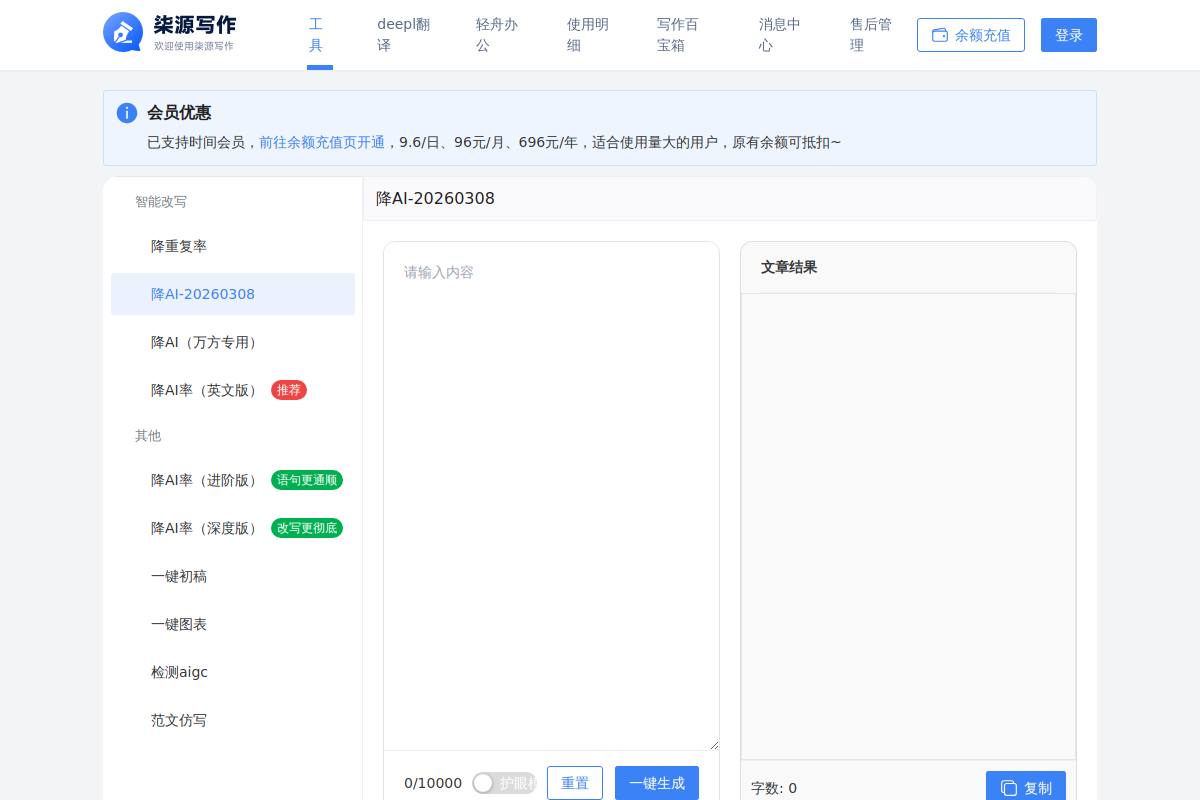Screen dimensions: 1200x800
Task: Click the green 改写更彻底 badge
Action: (307, 528)
